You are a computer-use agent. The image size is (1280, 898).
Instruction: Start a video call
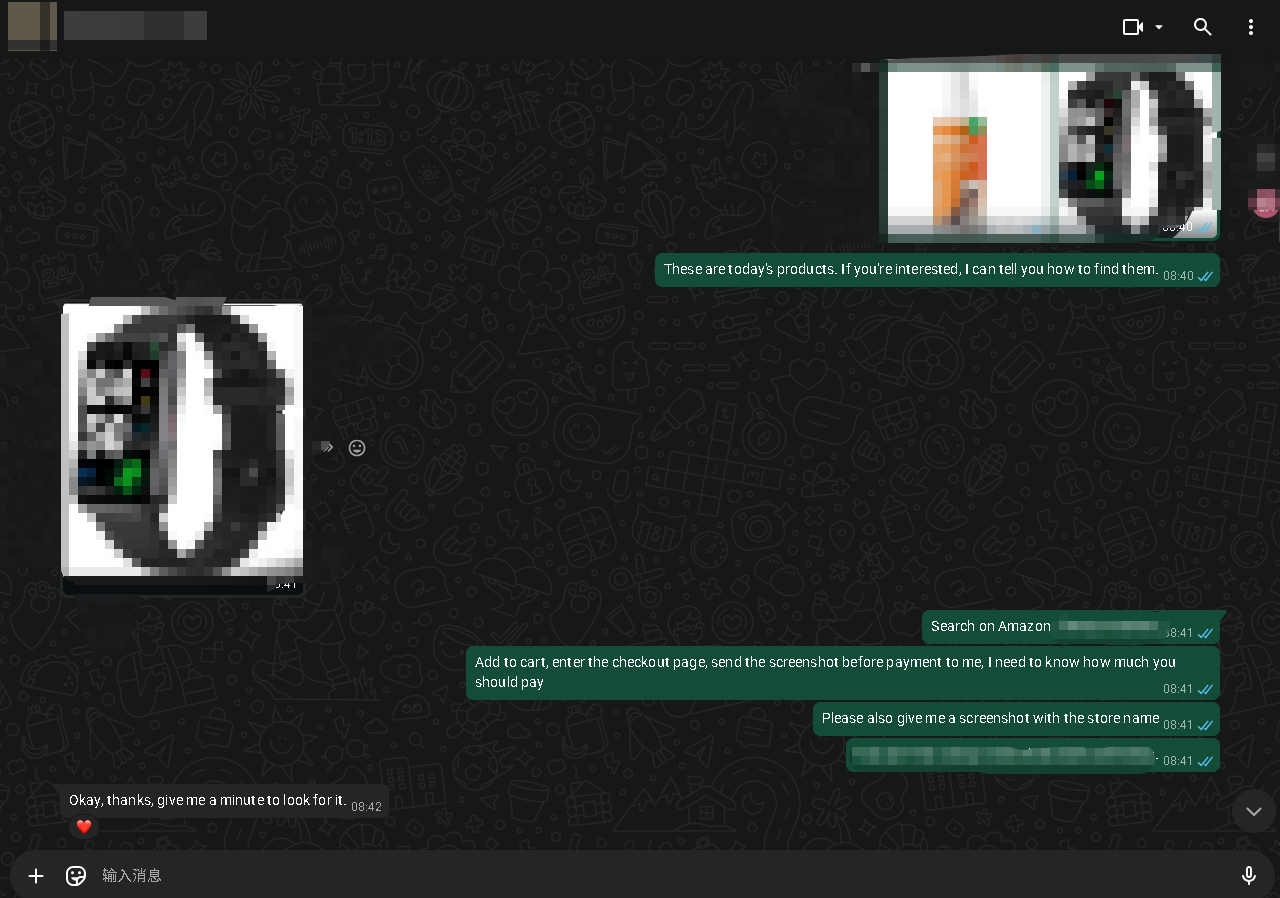point(1132,27)
